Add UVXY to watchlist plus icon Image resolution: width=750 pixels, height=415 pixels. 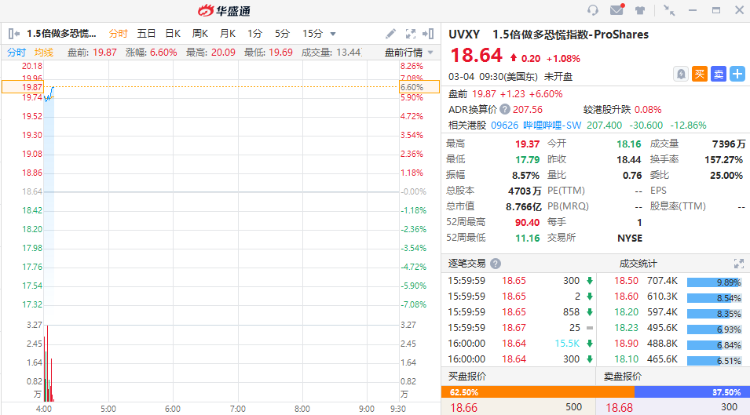pyautogui.click(x=737, y=74)
